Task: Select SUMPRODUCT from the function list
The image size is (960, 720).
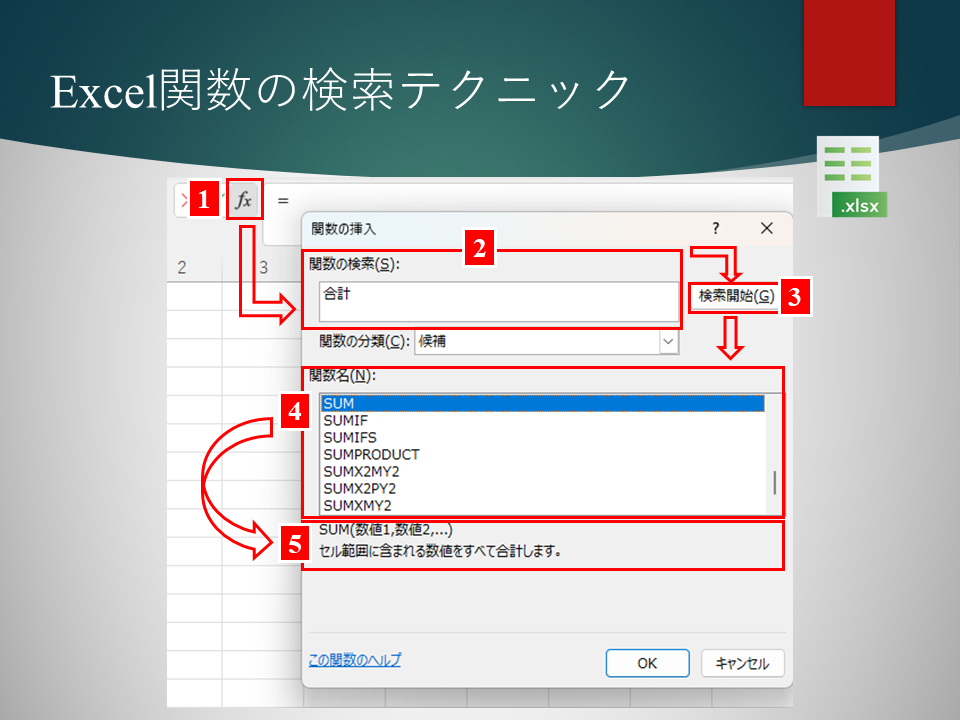Action: pos(371,454)
